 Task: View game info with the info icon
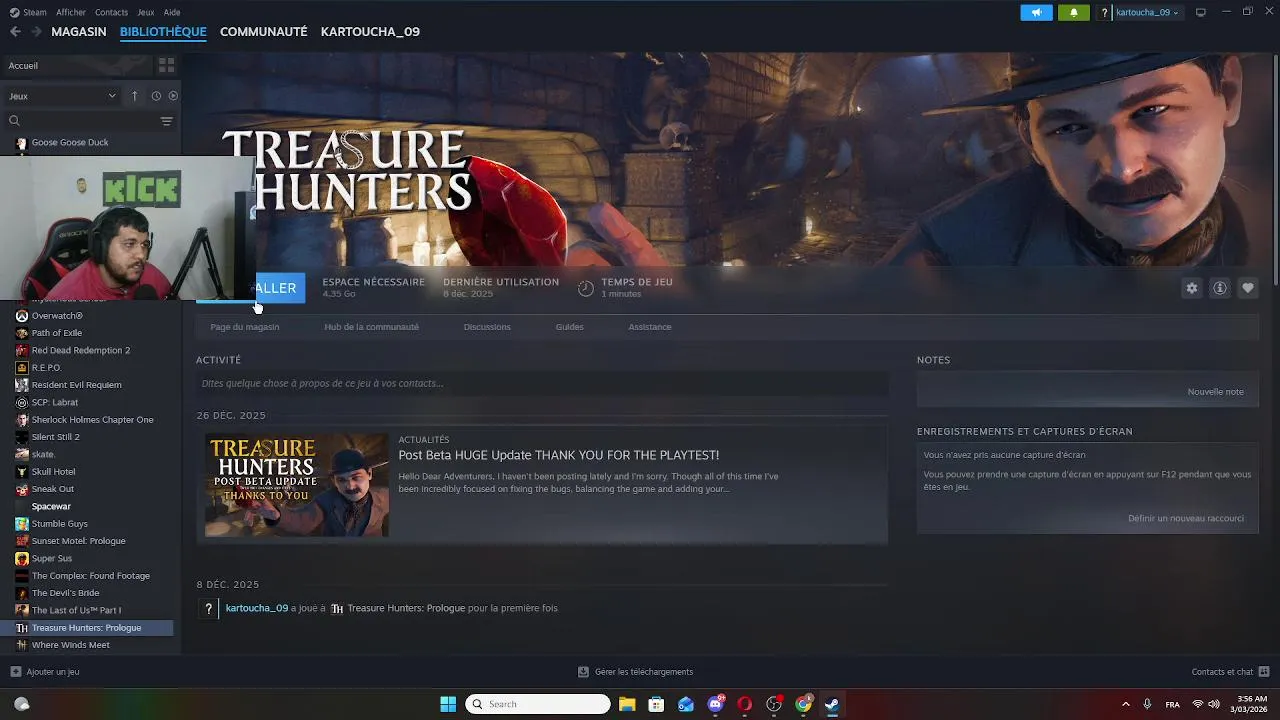pos(1220,288)
